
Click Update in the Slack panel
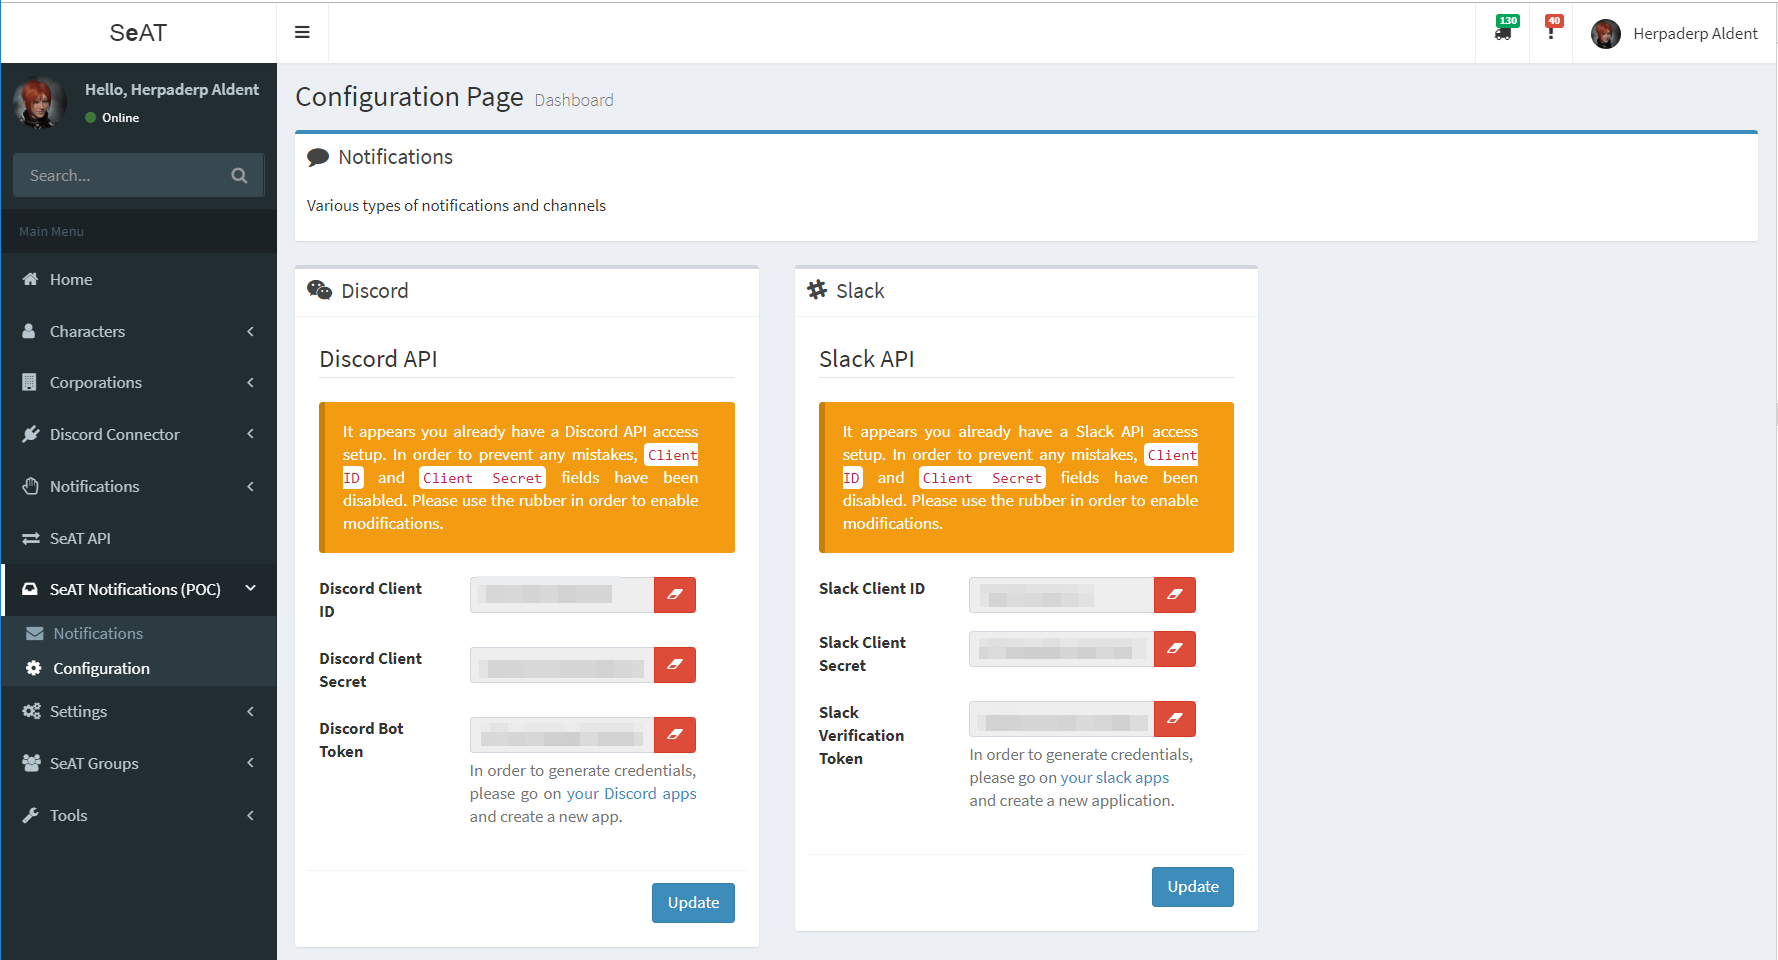tap(1193, 887)
